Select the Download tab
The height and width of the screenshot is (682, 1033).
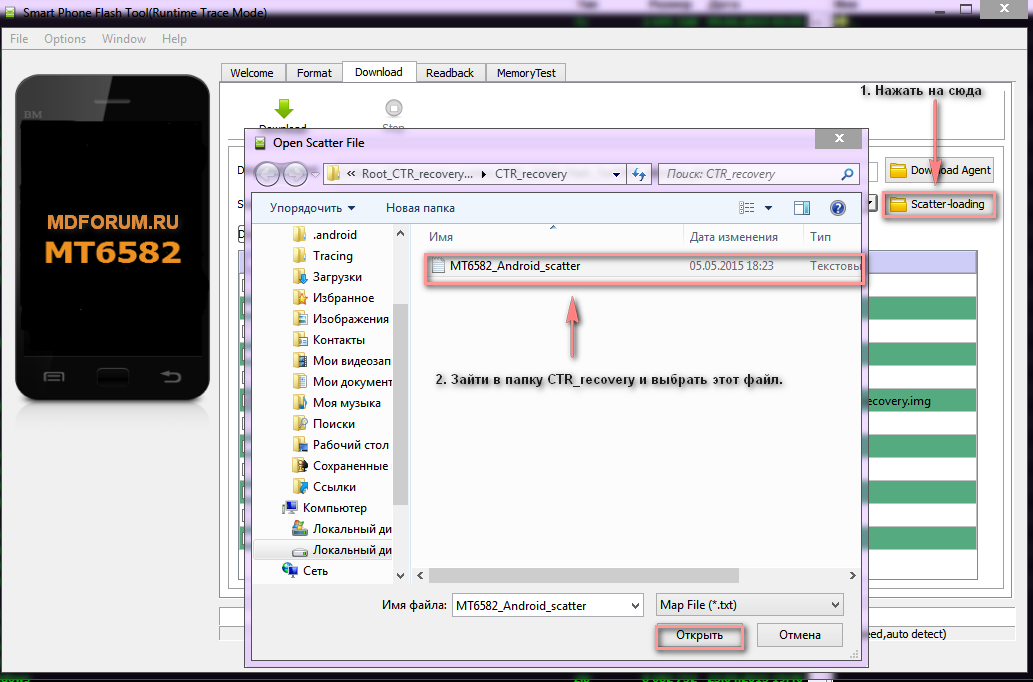(379, 72)
